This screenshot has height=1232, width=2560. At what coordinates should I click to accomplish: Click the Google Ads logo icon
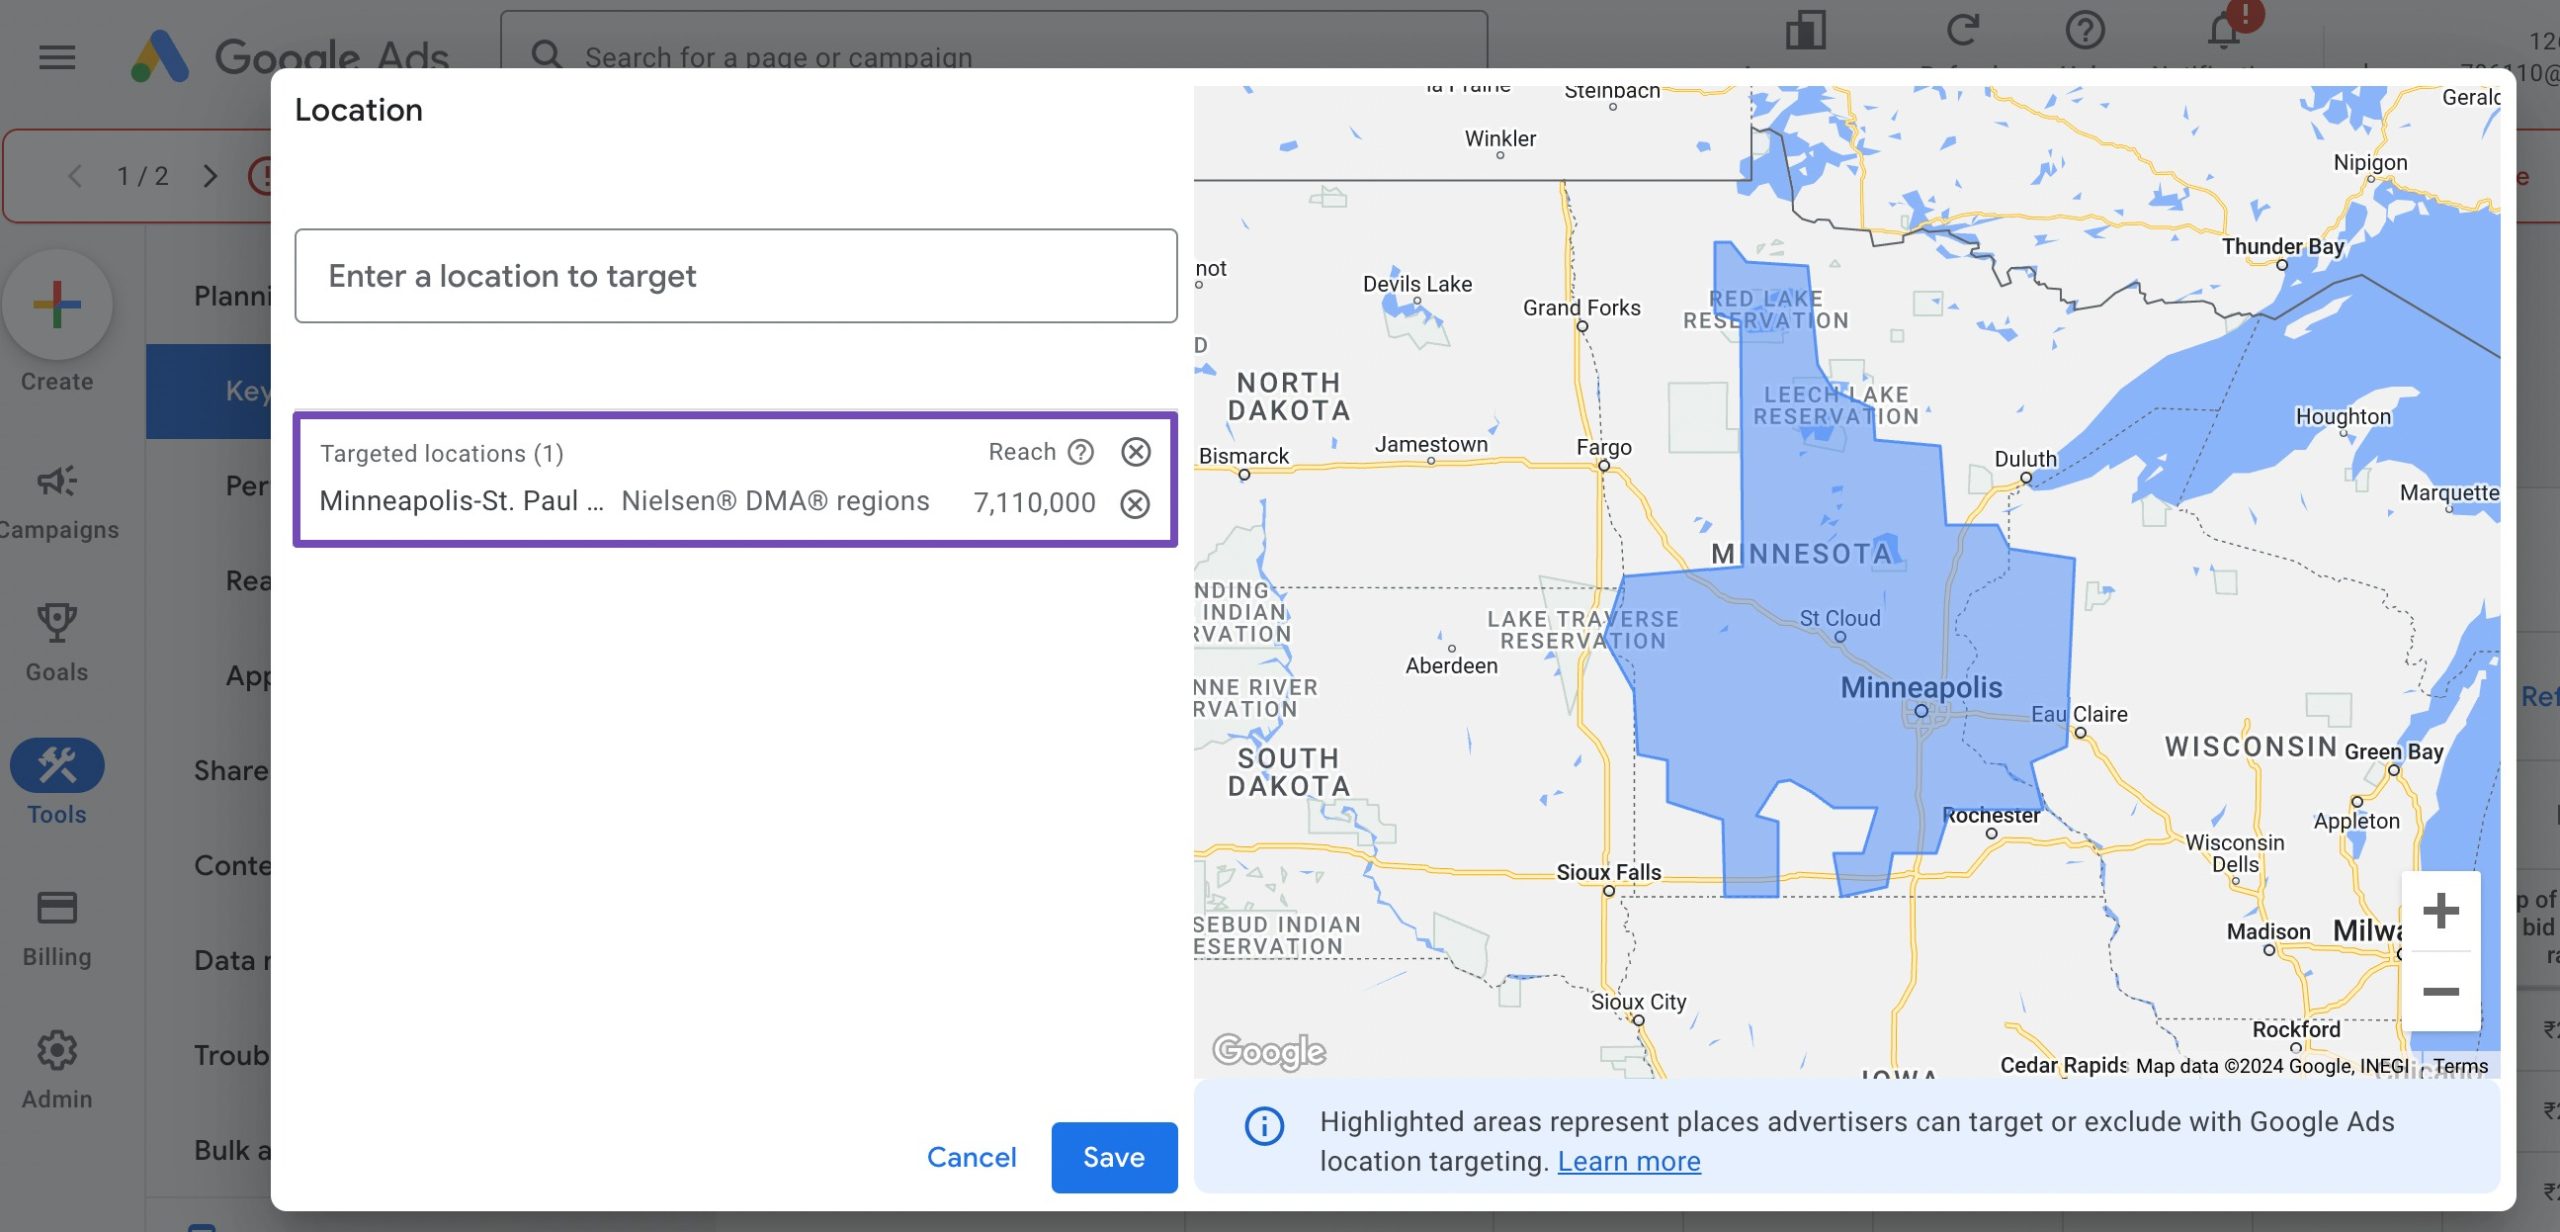pos(158,54)
